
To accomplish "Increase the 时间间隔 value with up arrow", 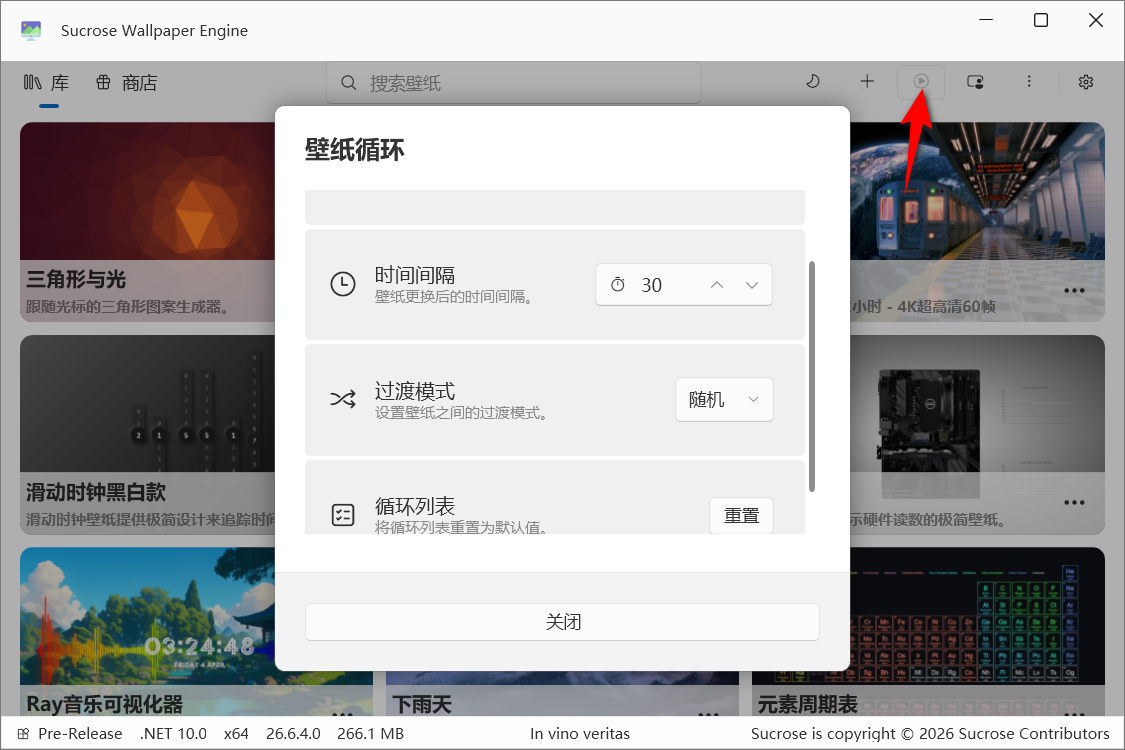I will click(x=717, y=285).
